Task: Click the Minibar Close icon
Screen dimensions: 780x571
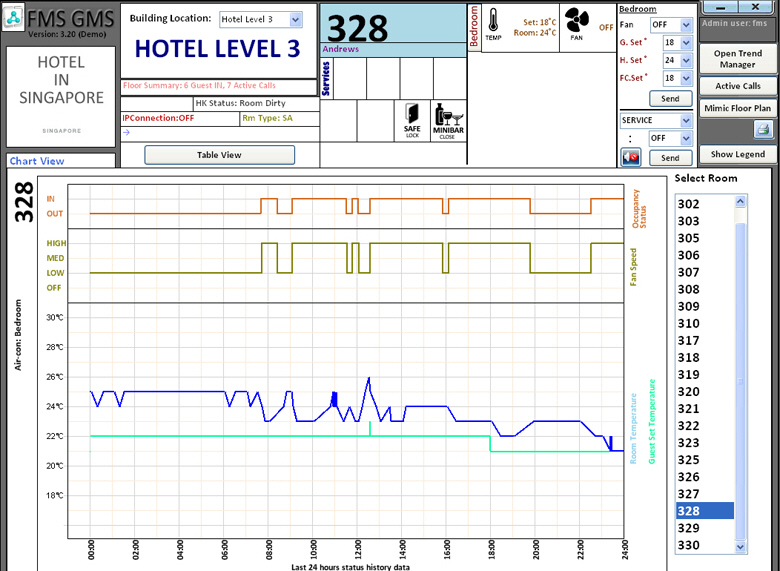Action: click(x=448, y=118)
